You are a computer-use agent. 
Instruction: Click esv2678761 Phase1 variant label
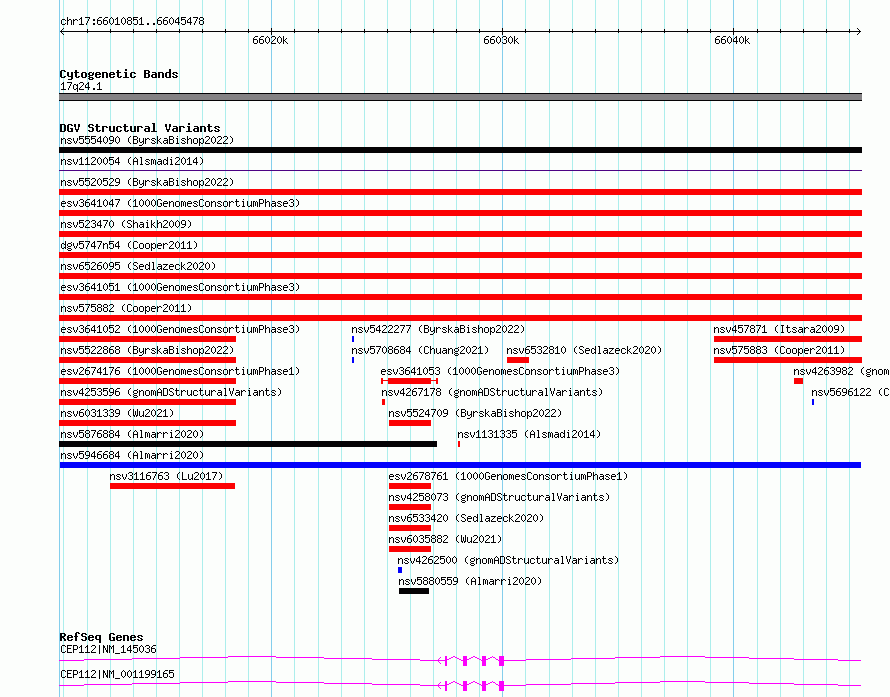[508, 476]
